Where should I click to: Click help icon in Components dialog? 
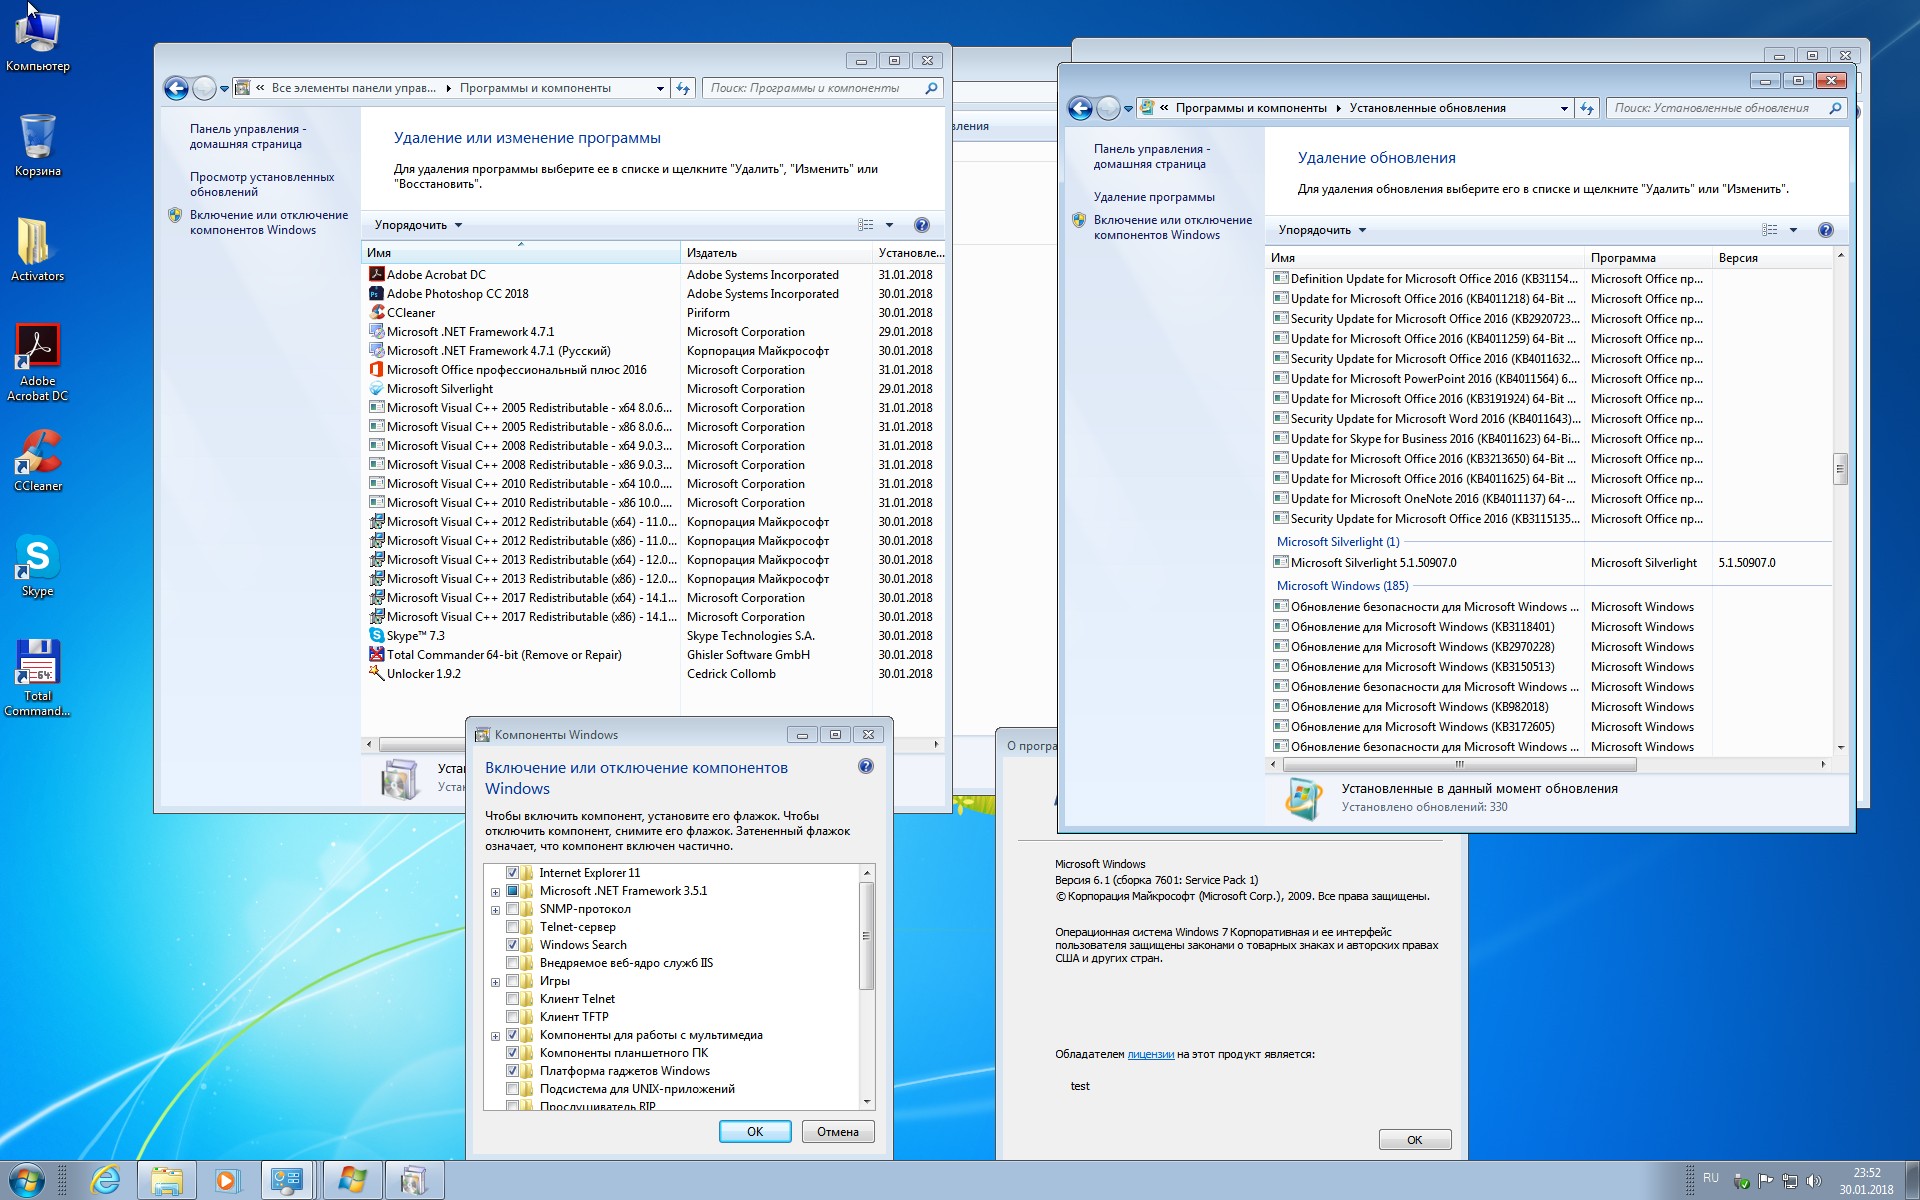pos(866,767)
